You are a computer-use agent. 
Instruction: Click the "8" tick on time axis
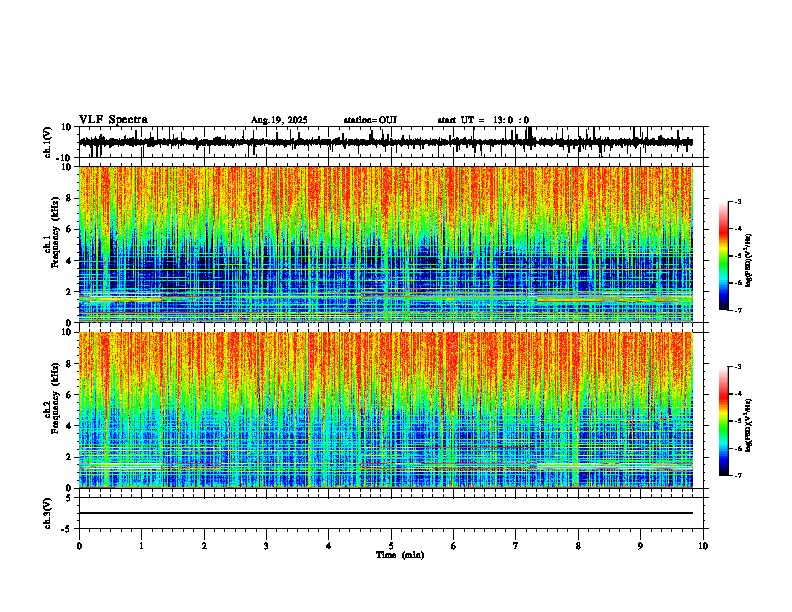tap(578, 546)
